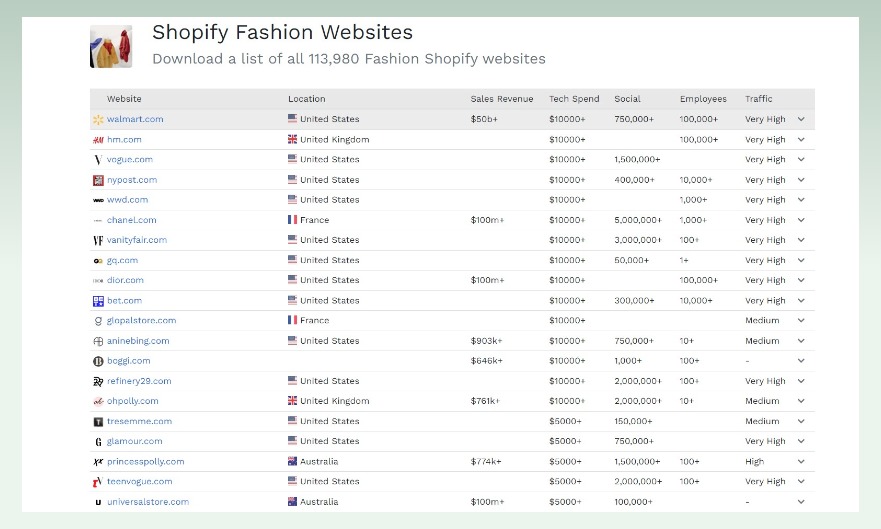Click the bet.com favicon

[x=98, y=301]
